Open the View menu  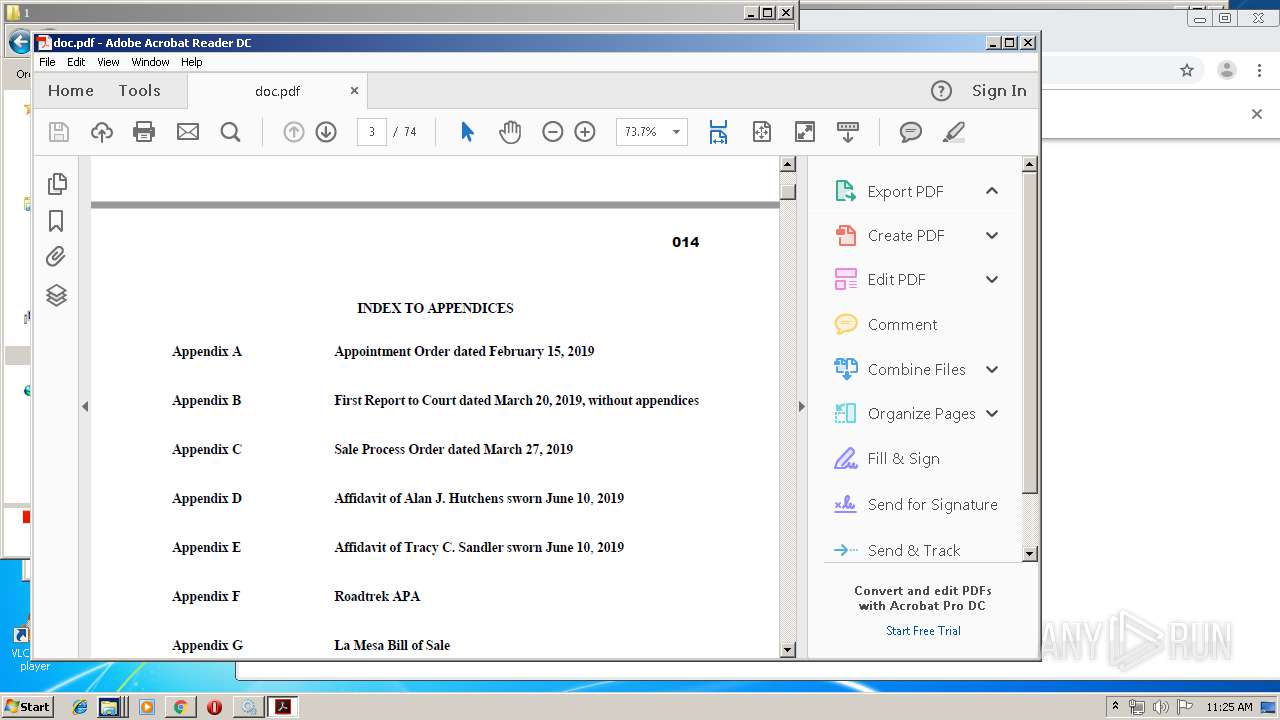pos(108,62)
